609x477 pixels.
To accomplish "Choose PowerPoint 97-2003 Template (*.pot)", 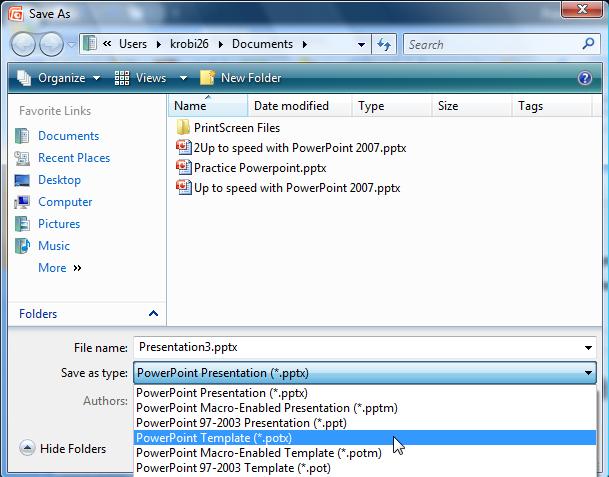I will point(365,468).
